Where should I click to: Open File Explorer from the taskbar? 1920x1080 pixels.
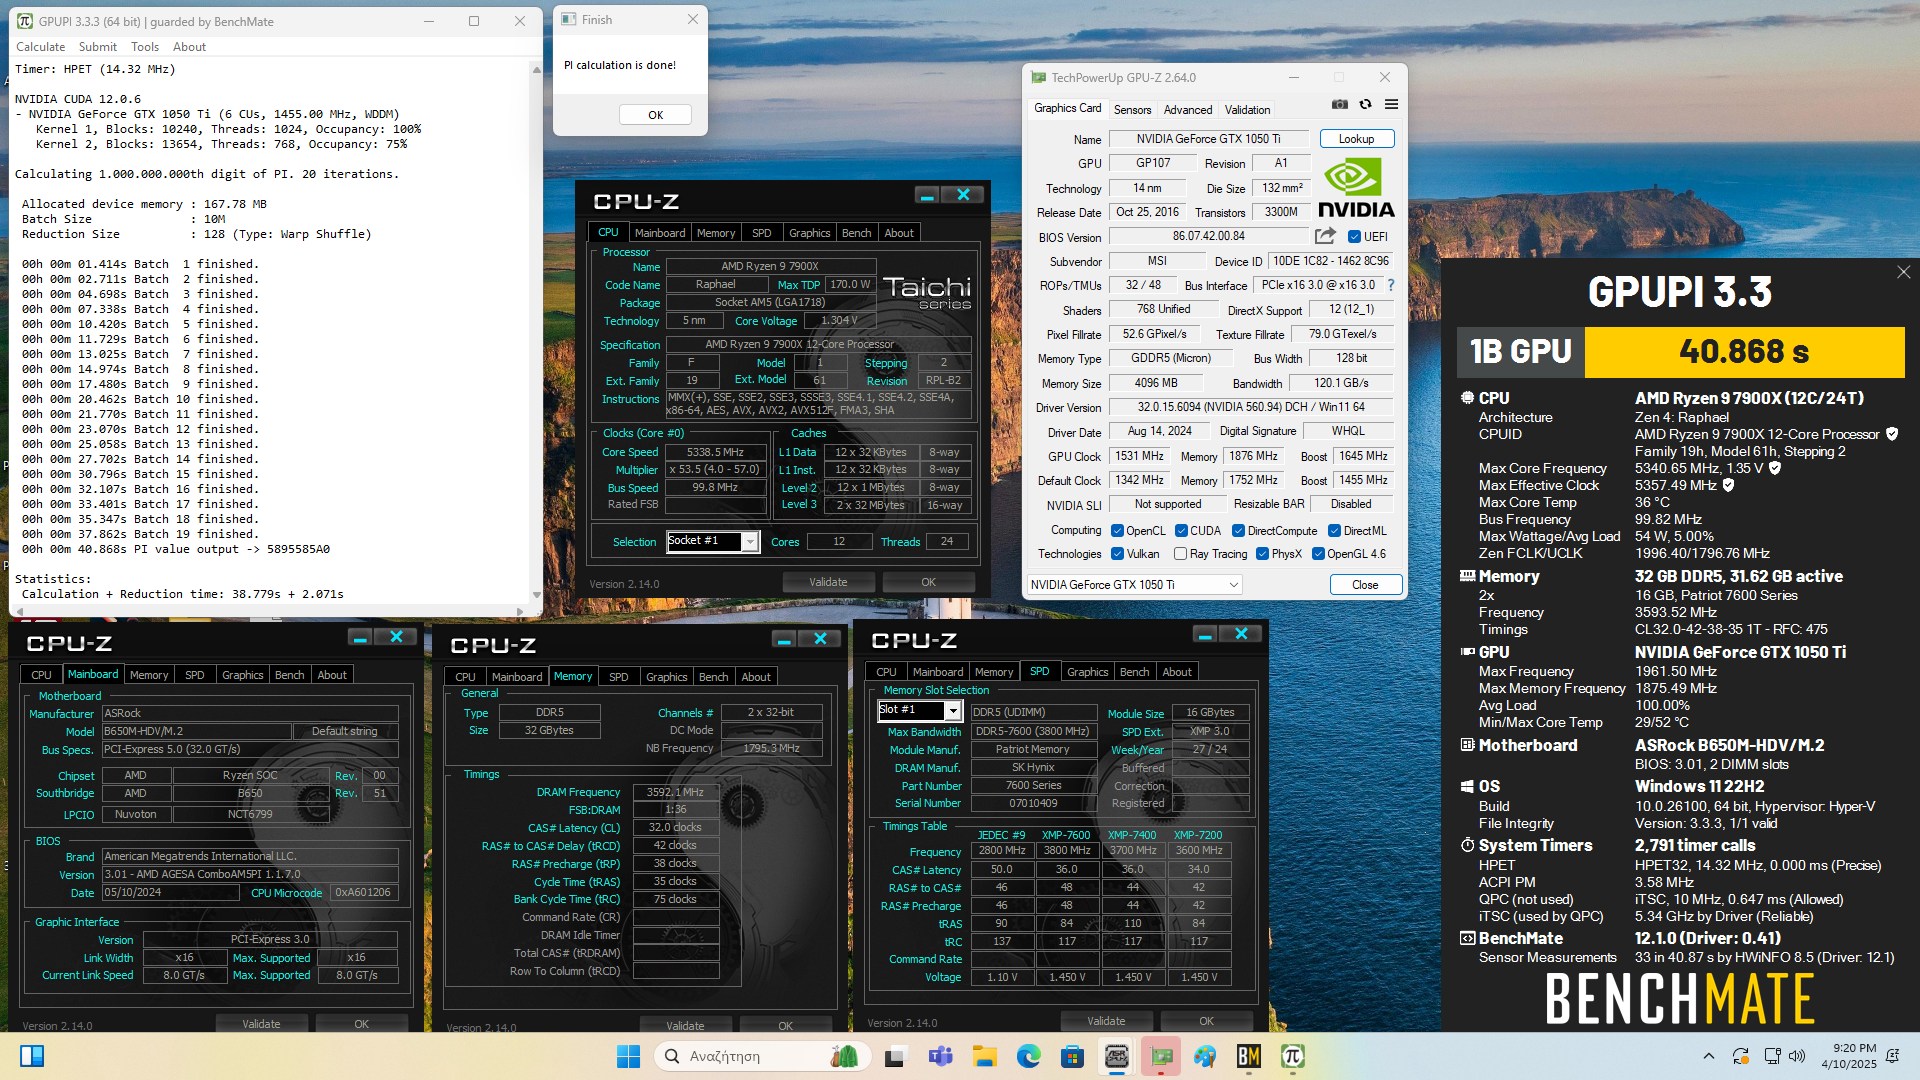pos(984,1056)
